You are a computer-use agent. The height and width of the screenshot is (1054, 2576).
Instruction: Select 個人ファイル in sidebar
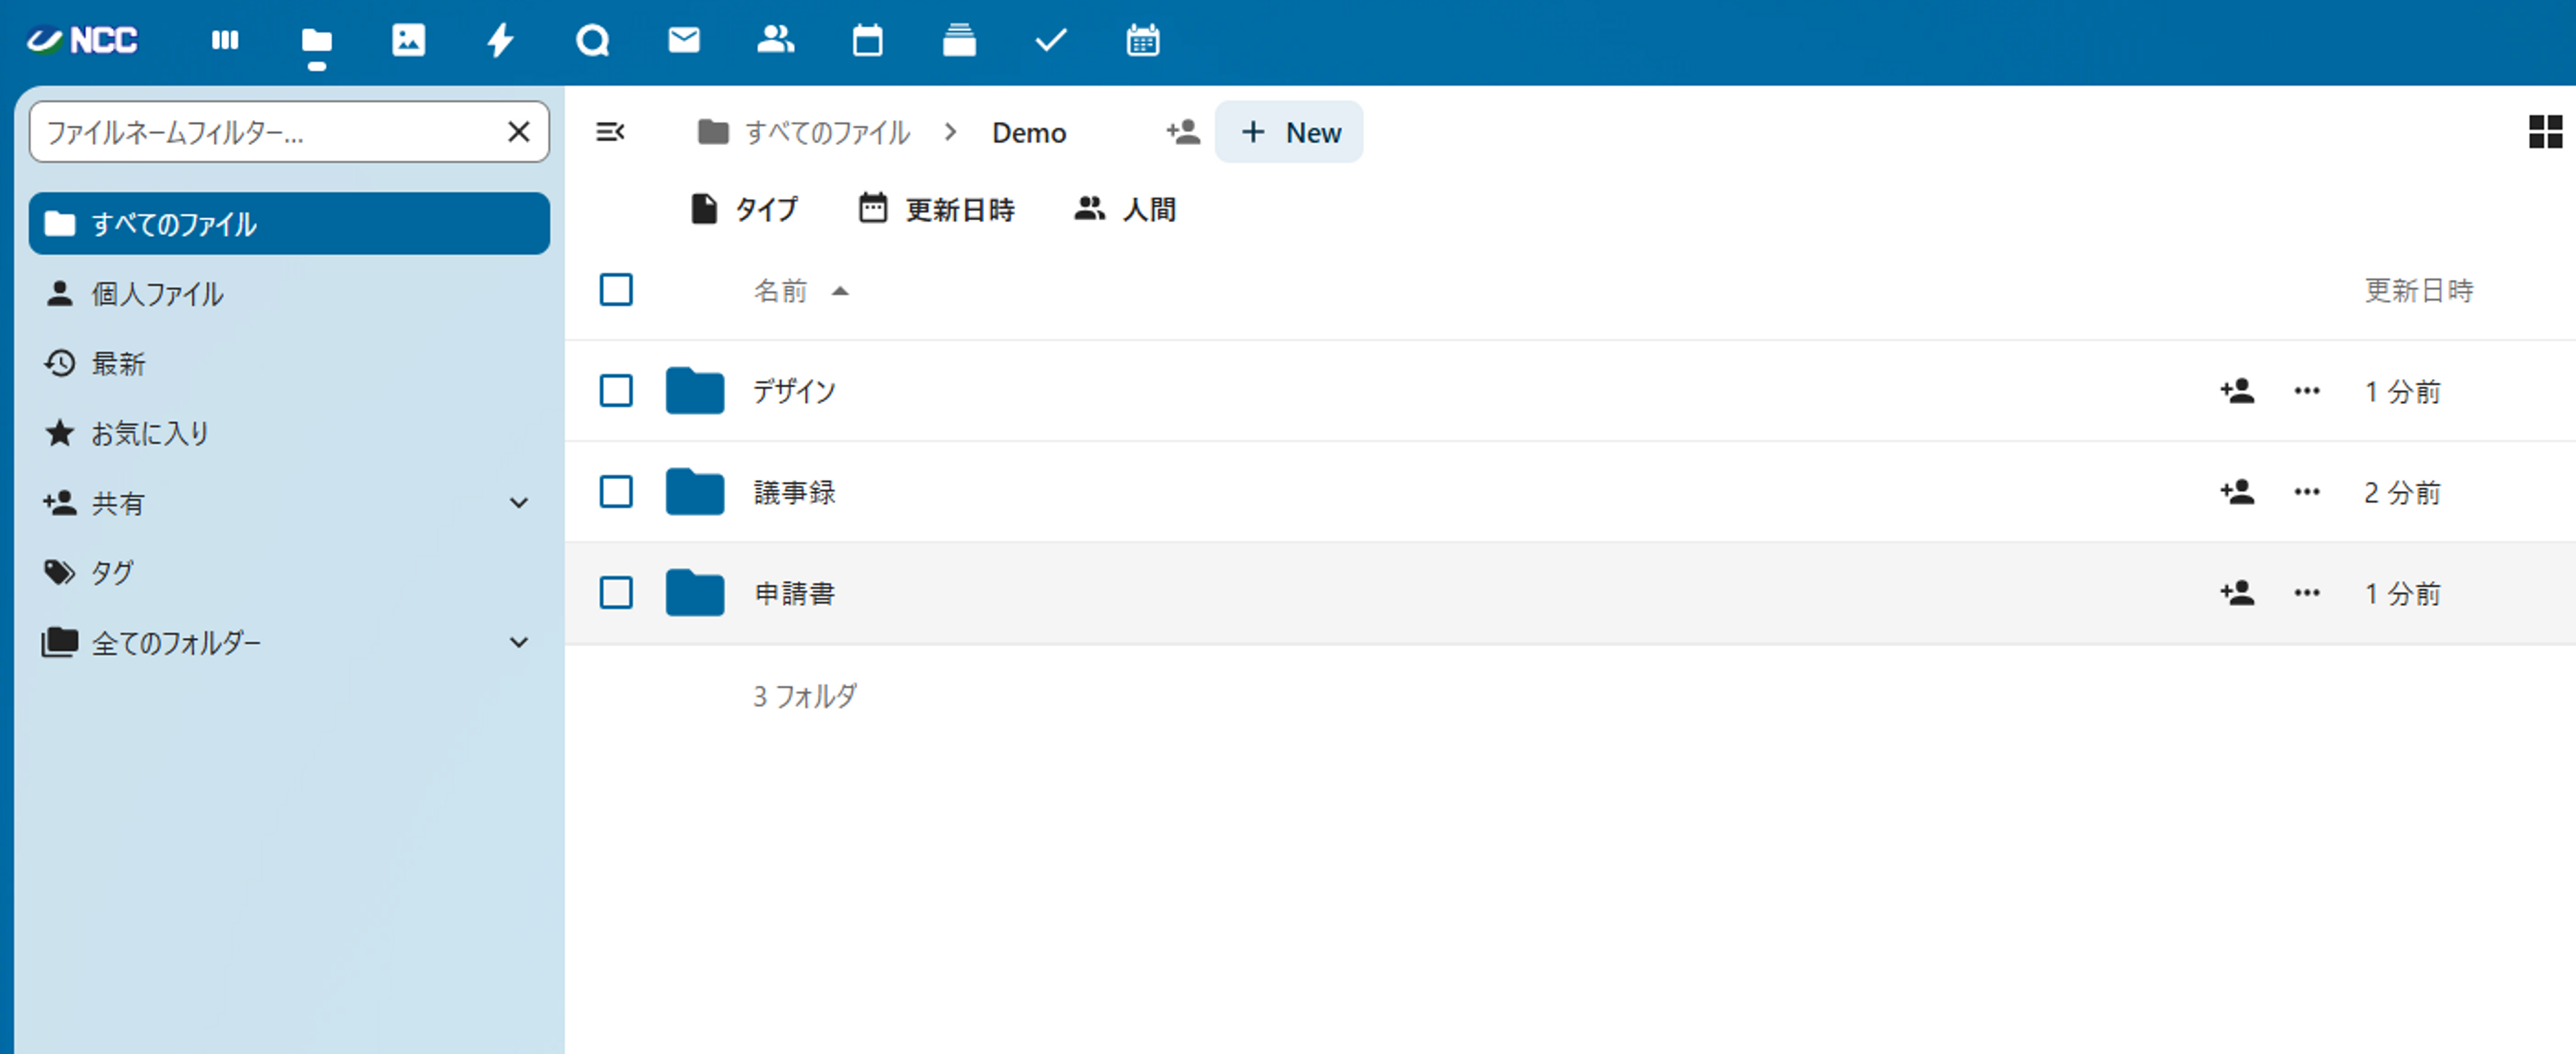(289, 294)
